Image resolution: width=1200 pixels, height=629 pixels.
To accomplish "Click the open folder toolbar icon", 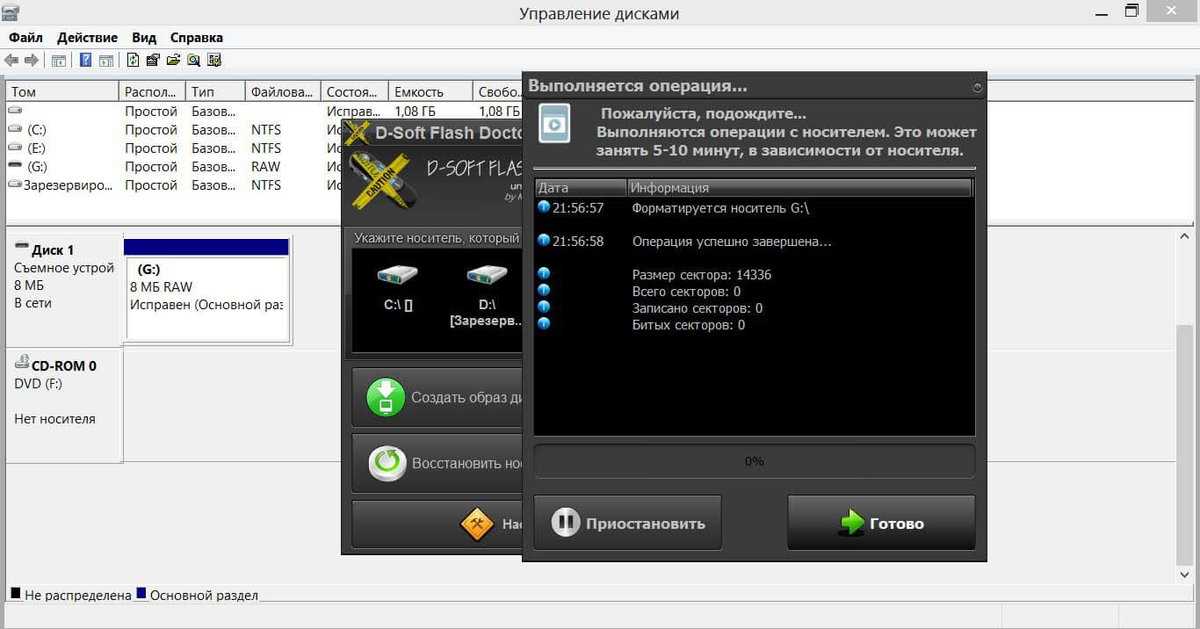I will coord(174,60).
